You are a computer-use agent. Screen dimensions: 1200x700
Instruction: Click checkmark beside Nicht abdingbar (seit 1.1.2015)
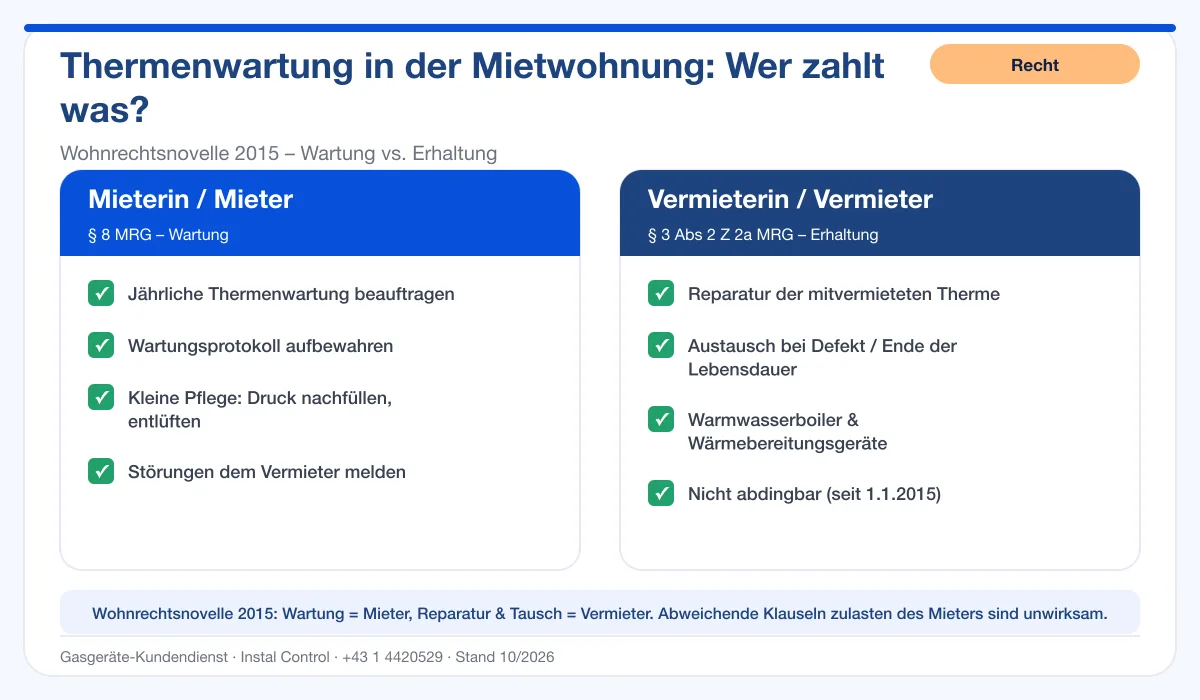point(661,493)
